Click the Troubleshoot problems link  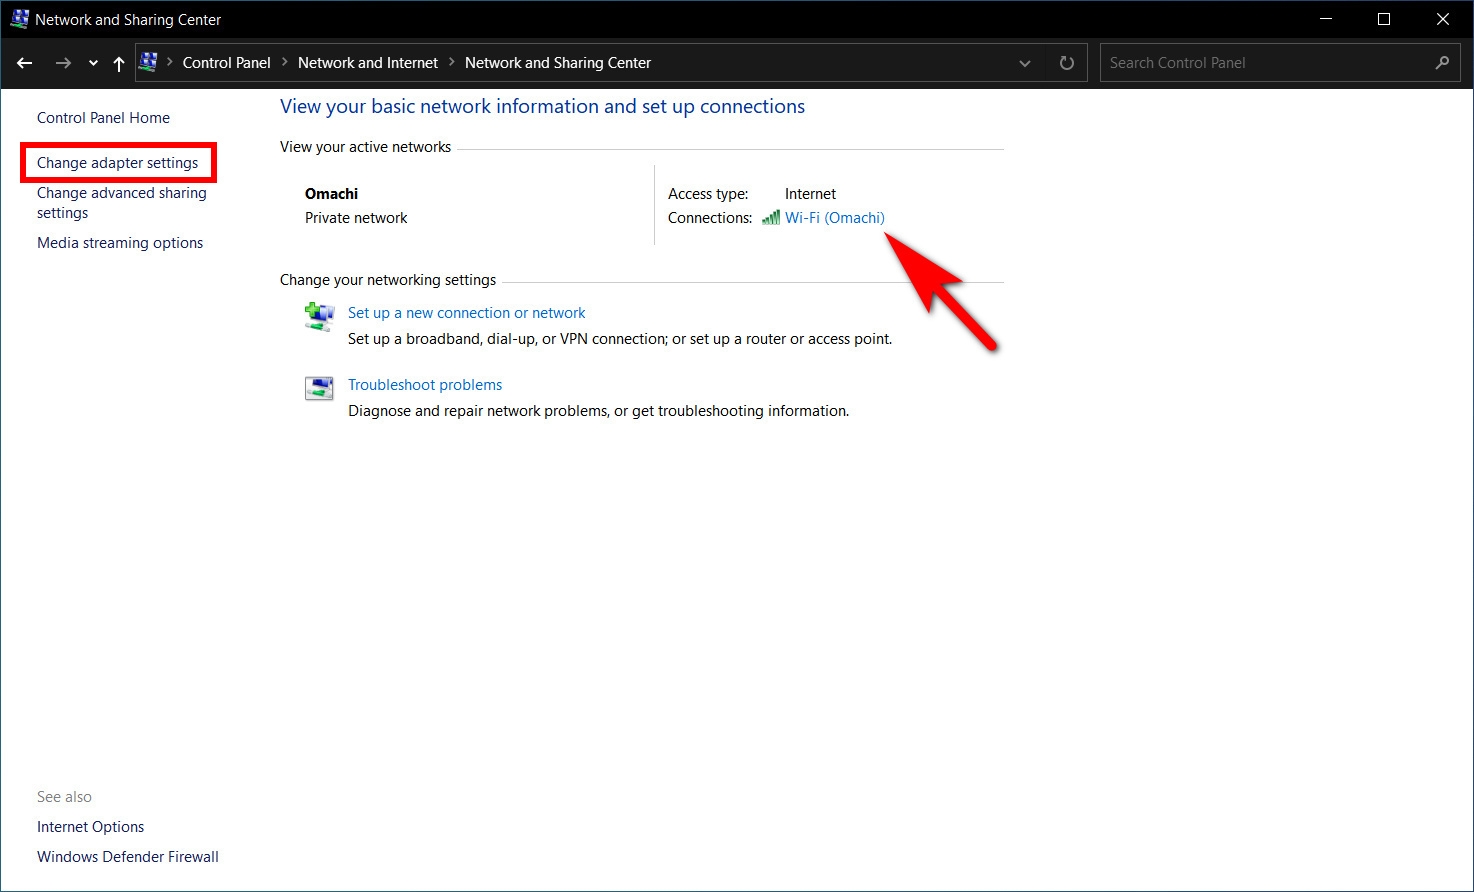[x=425, y=385]
